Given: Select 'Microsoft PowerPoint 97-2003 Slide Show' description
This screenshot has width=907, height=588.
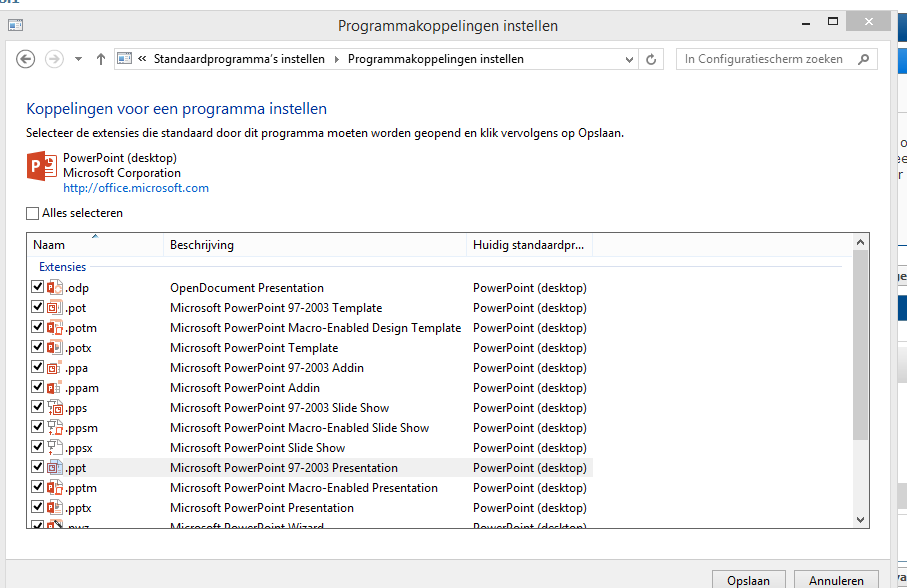Looking at the screenshot, I should tap(279, 408).
